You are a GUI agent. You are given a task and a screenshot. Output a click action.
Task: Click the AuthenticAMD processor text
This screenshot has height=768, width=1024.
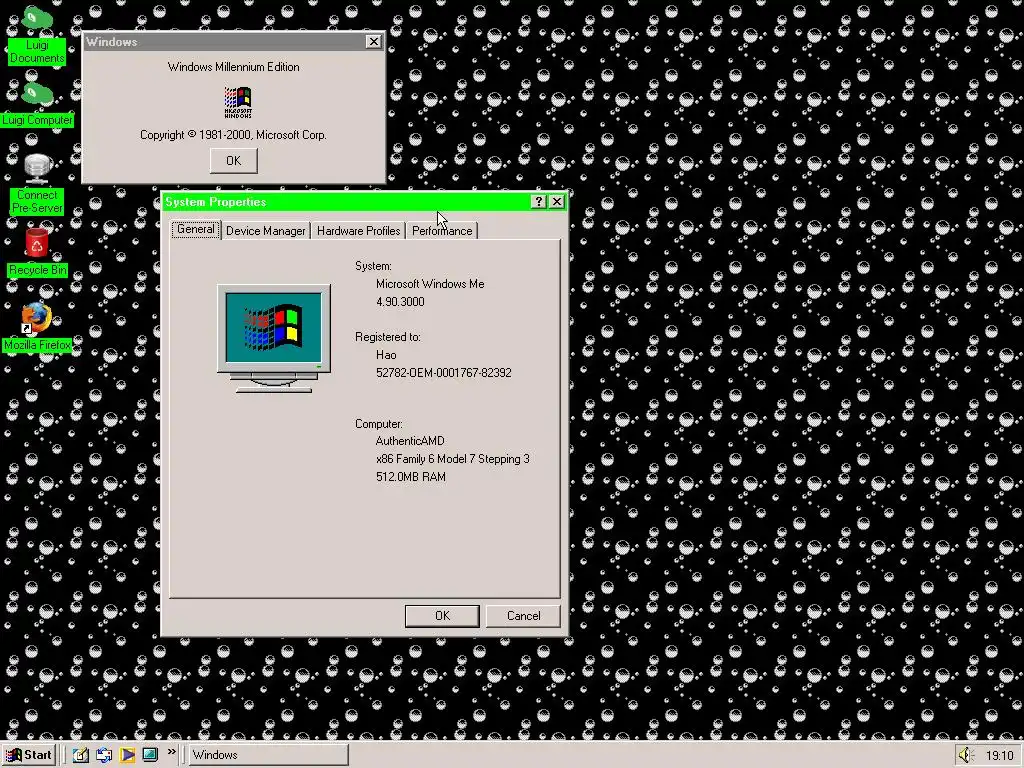pos(410,441)
